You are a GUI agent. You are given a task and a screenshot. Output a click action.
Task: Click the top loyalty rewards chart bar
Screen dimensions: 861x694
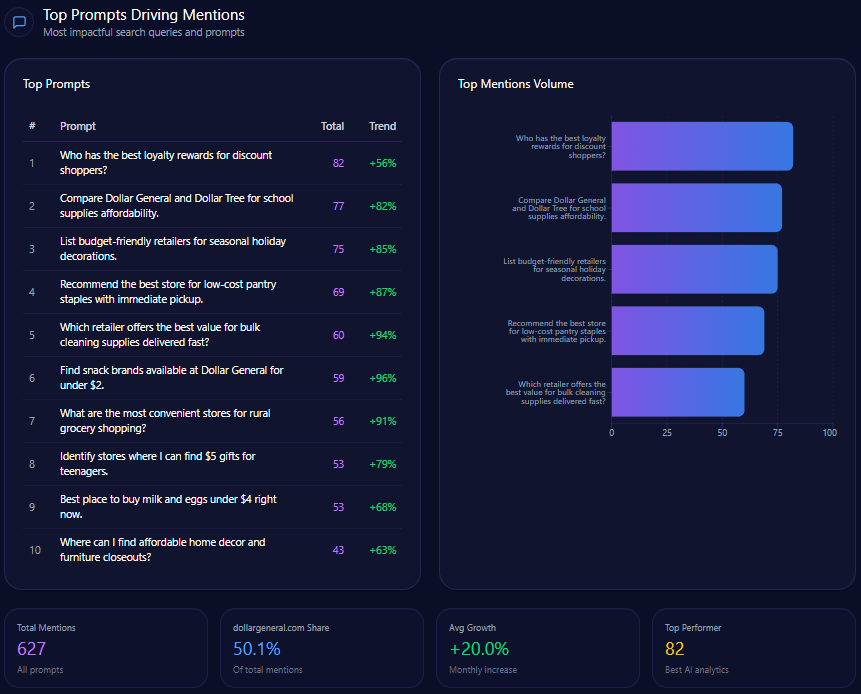click(x=701, y=147)
